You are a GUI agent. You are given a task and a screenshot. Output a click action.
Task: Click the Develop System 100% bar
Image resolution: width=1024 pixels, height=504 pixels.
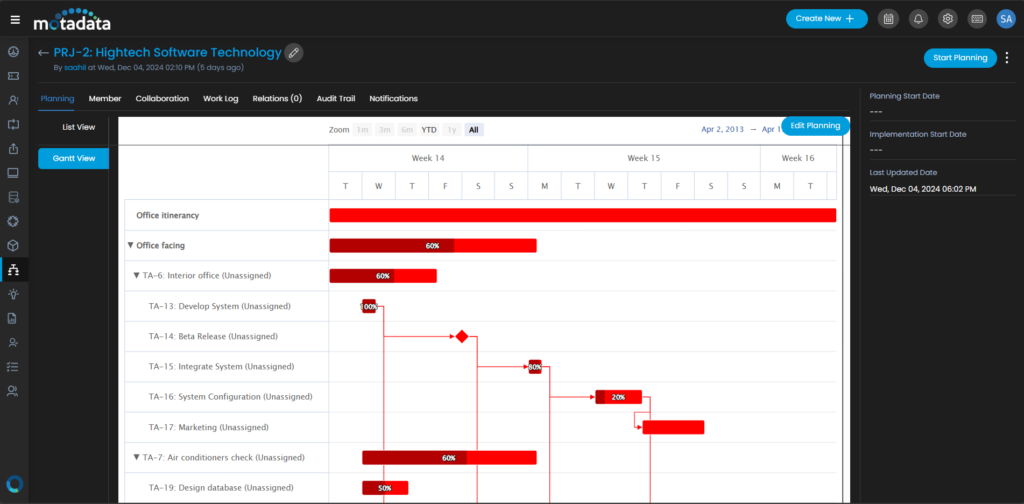tap(369, 306)
